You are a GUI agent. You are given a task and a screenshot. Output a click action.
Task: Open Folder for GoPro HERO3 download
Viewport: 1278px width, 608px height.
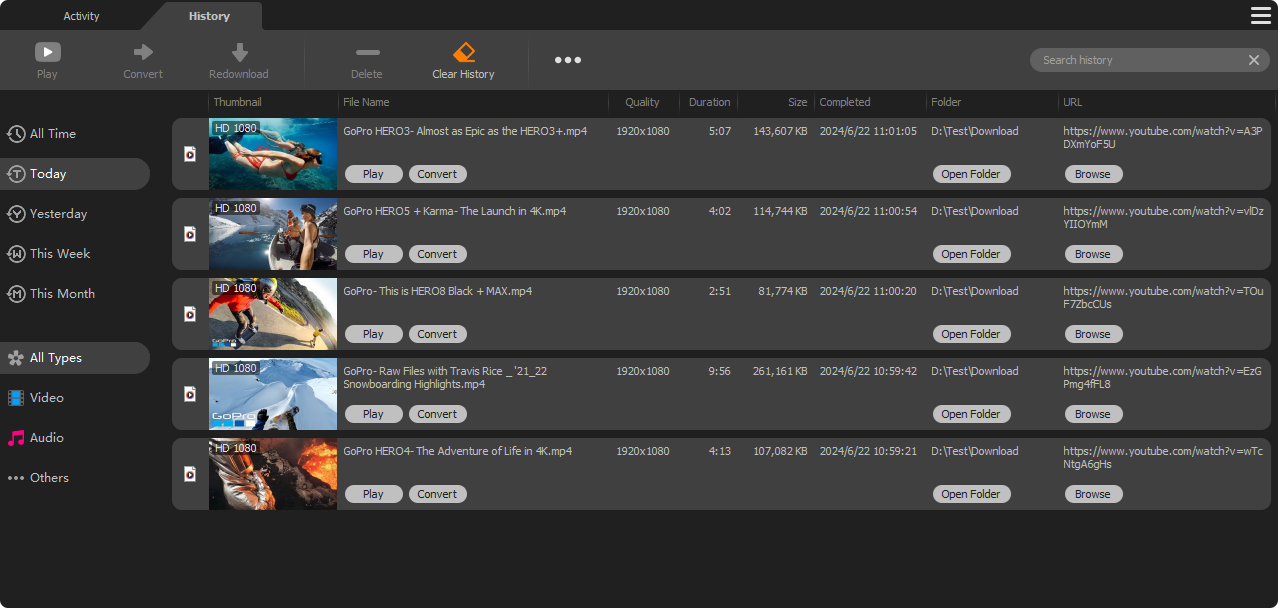971,174
